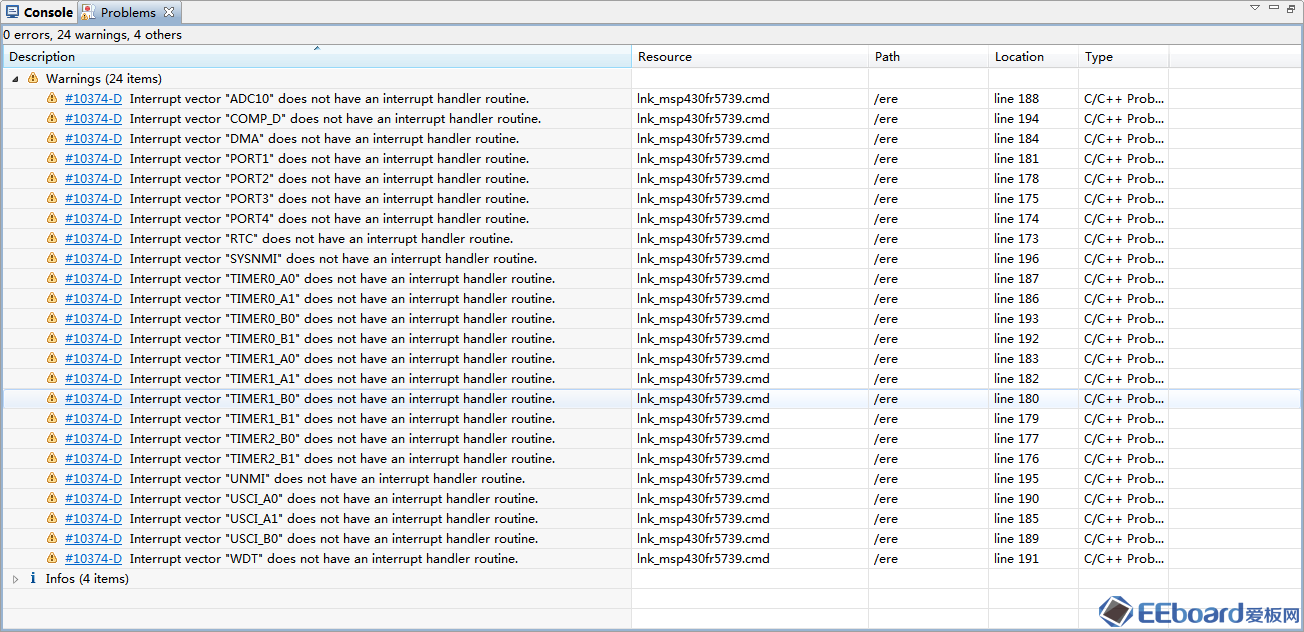Screen dimensions: 1304x632
Task: Expand the Infos (4 items) group
Action: pos(15,578)
